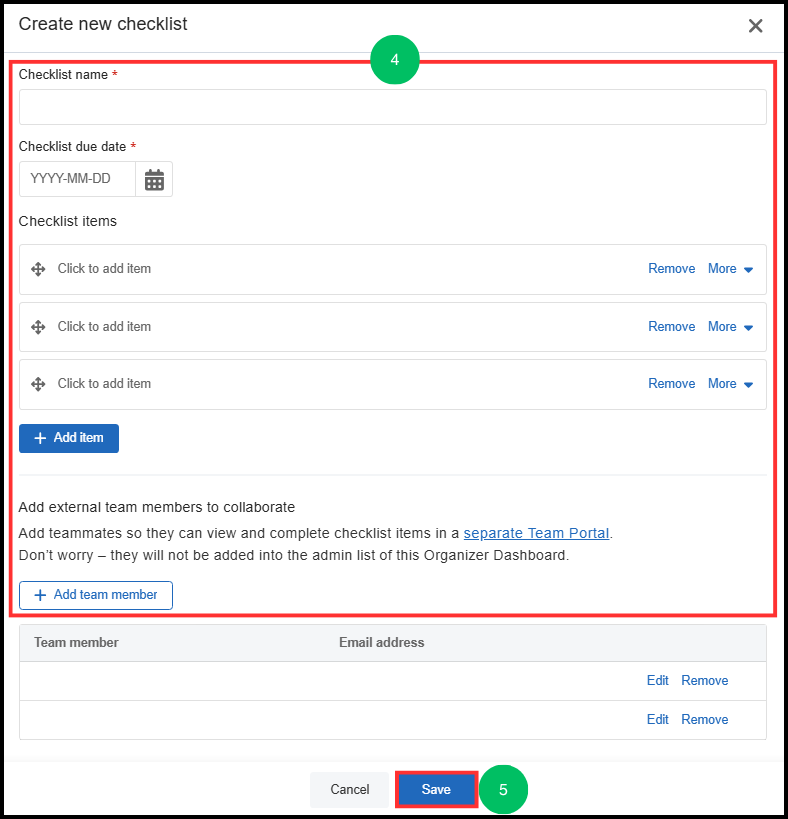Close the Create new checklist dialog
The height and width of the screenshot is (819, 788).
coord(755,26)
